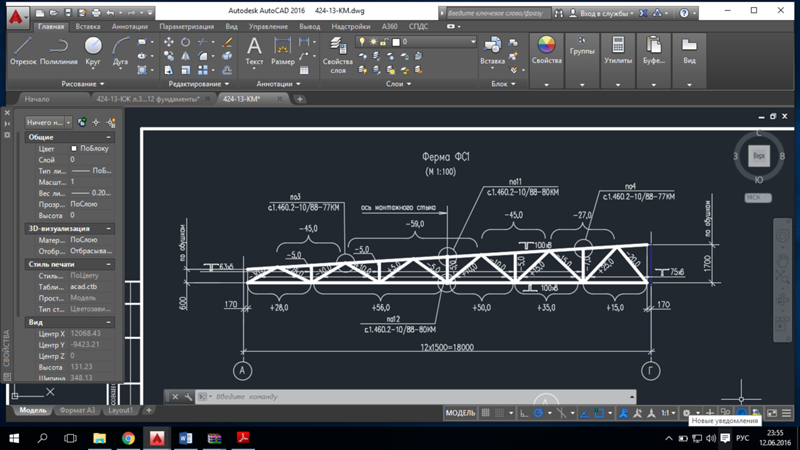Switch to the Формат А3 layout tab

coord(78,410)
